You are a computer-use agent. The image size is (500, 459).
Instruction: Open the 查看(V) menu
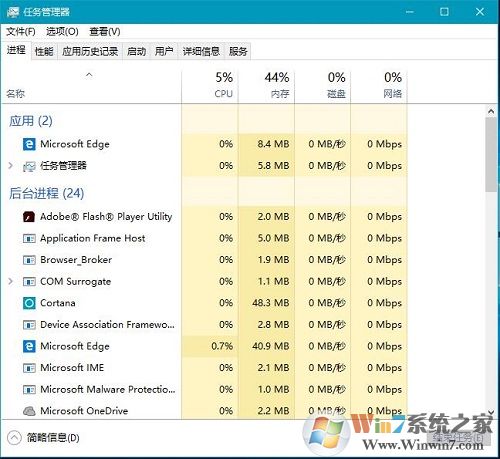click(105, 32)
